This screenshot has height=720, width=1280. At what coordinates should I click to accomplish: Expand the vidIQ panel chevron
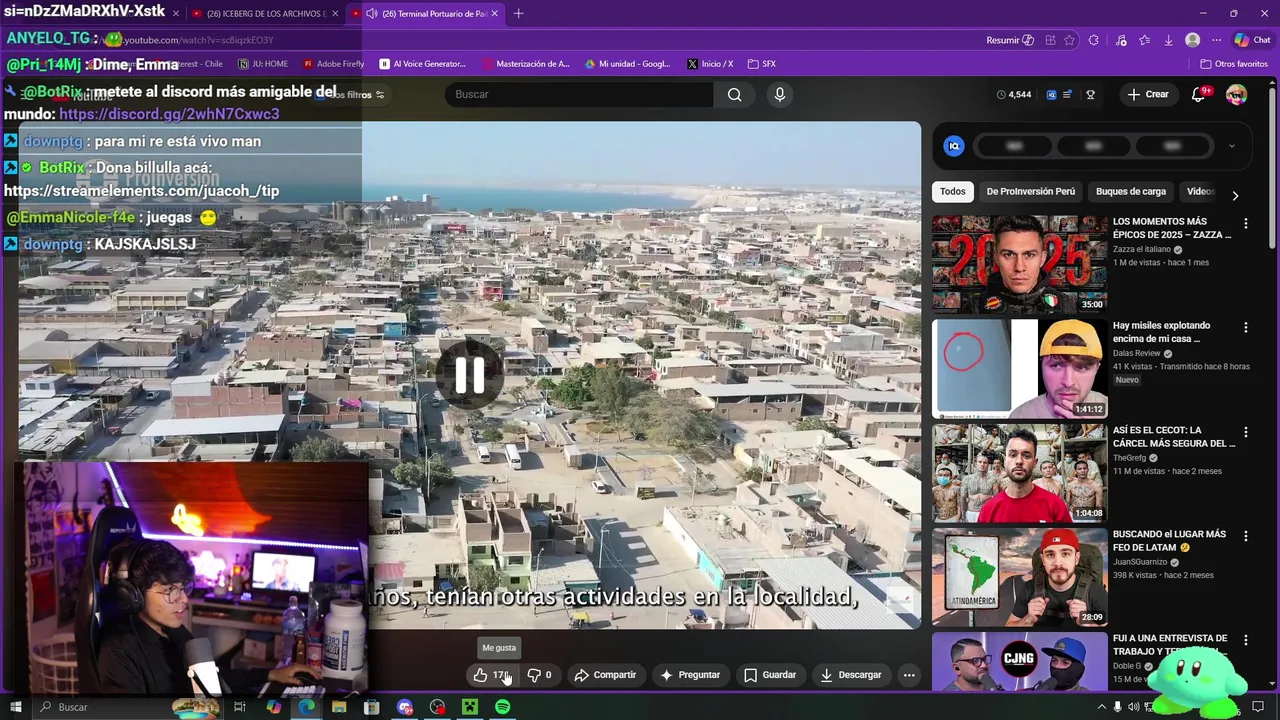tap(1231, 146)
